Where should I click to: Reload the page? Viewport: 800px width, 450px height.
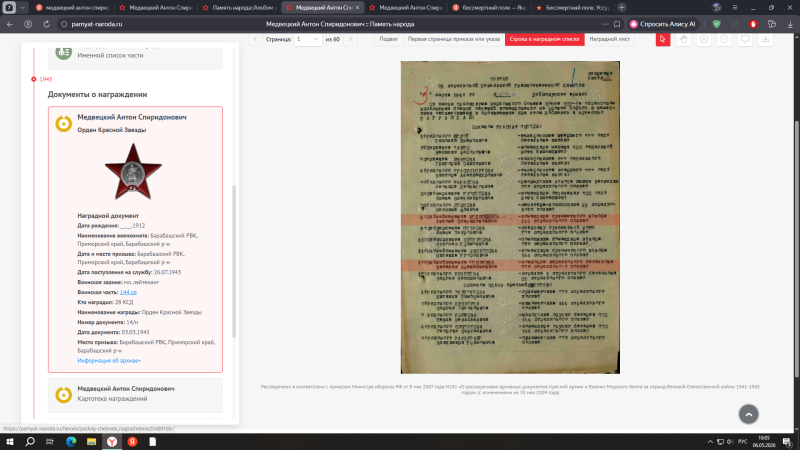click(46, 24)
